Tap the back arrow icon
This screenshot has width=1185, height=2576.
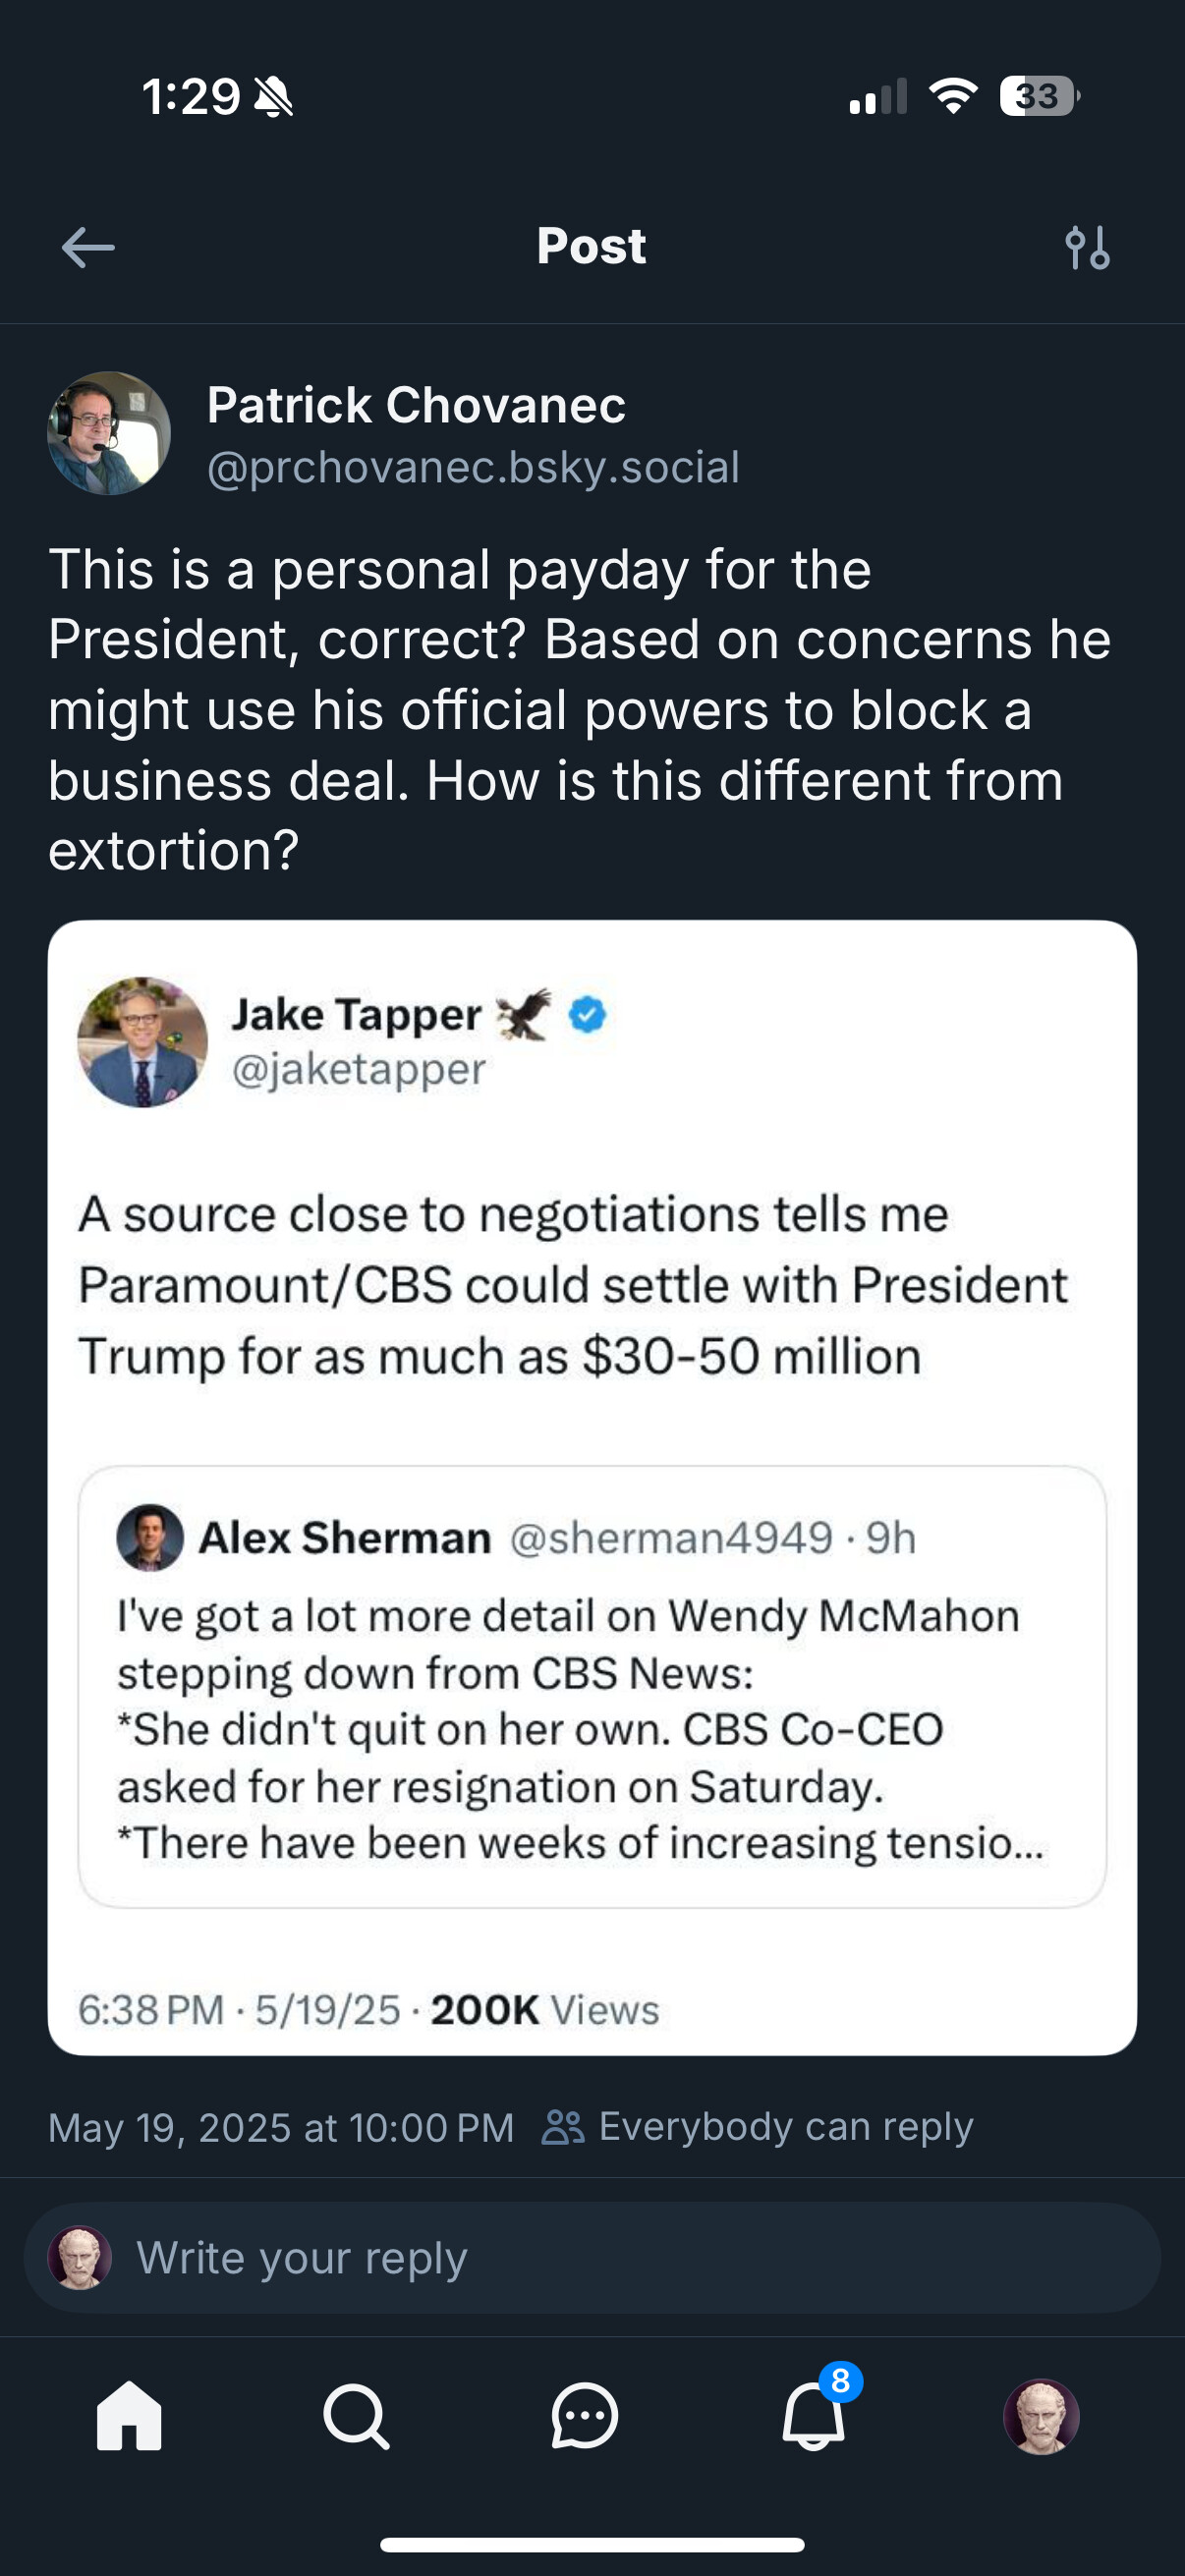coord(88,247)
